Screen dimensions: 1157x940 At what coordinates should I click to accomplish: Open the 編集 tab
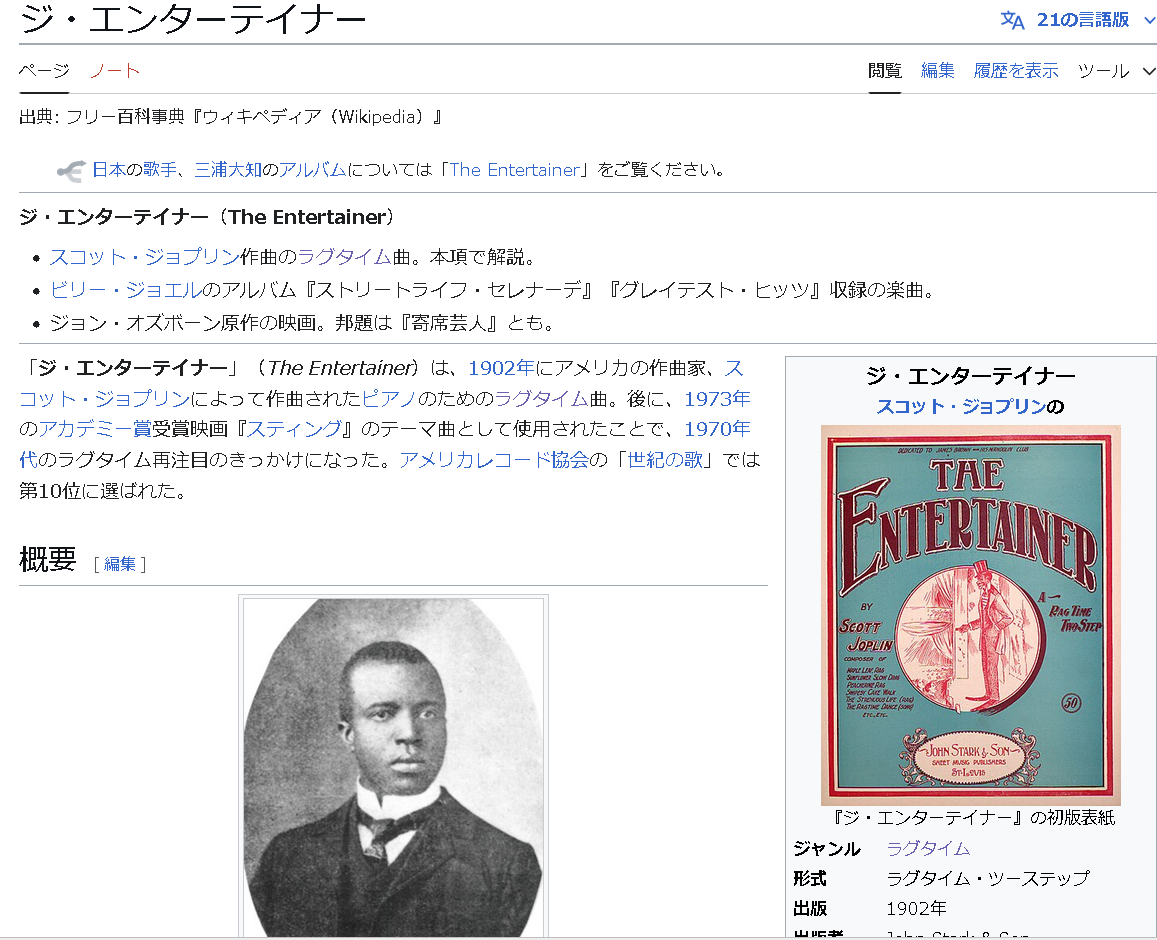click(x=937, y=71)
